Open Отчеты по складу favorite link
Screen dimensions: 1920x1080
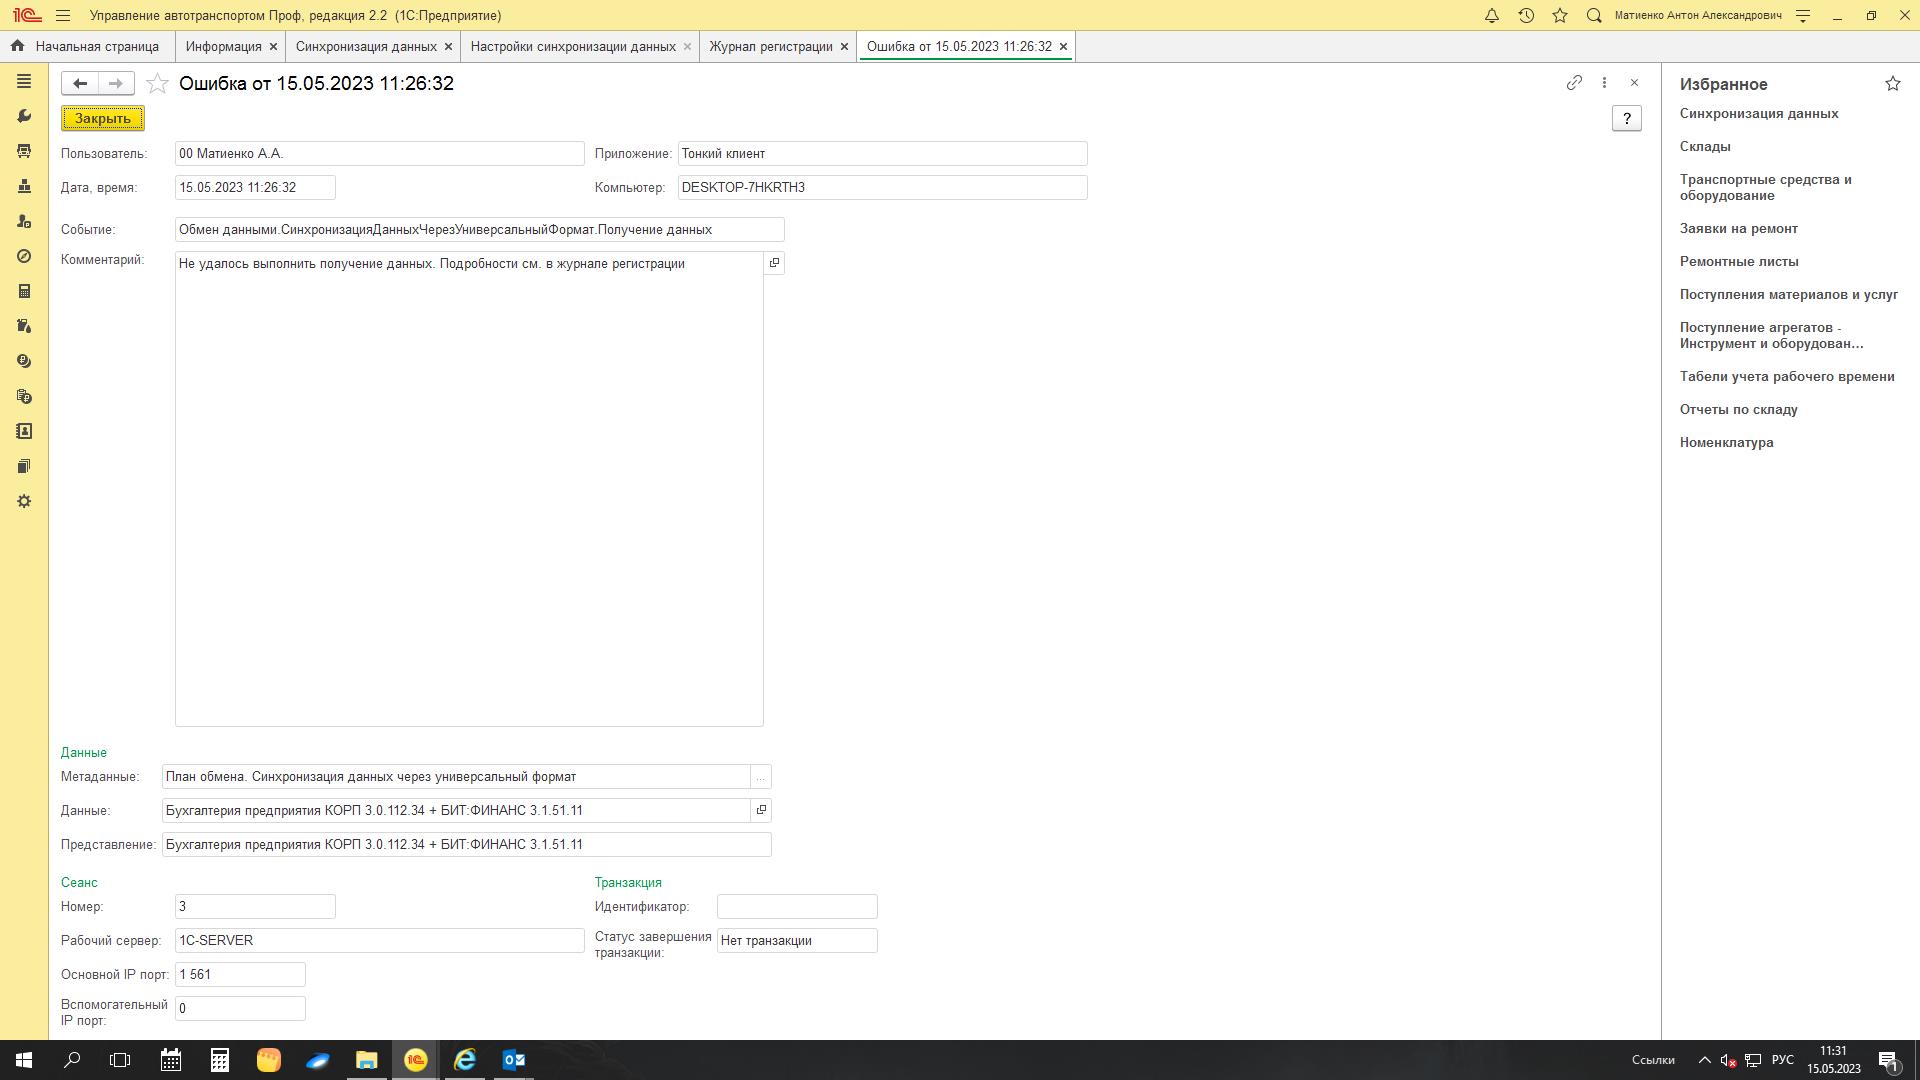tap(1739, 410)
